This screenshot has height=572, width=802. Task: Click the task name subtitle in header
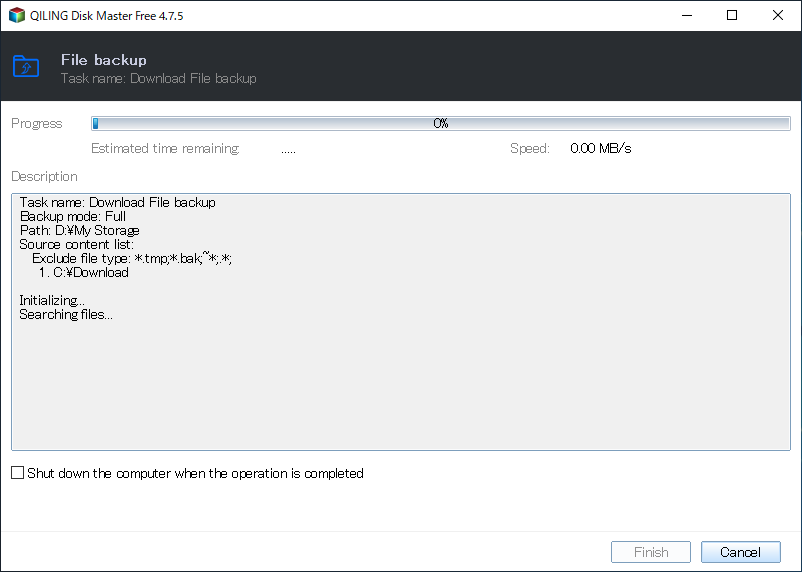(x=158, y=78)
